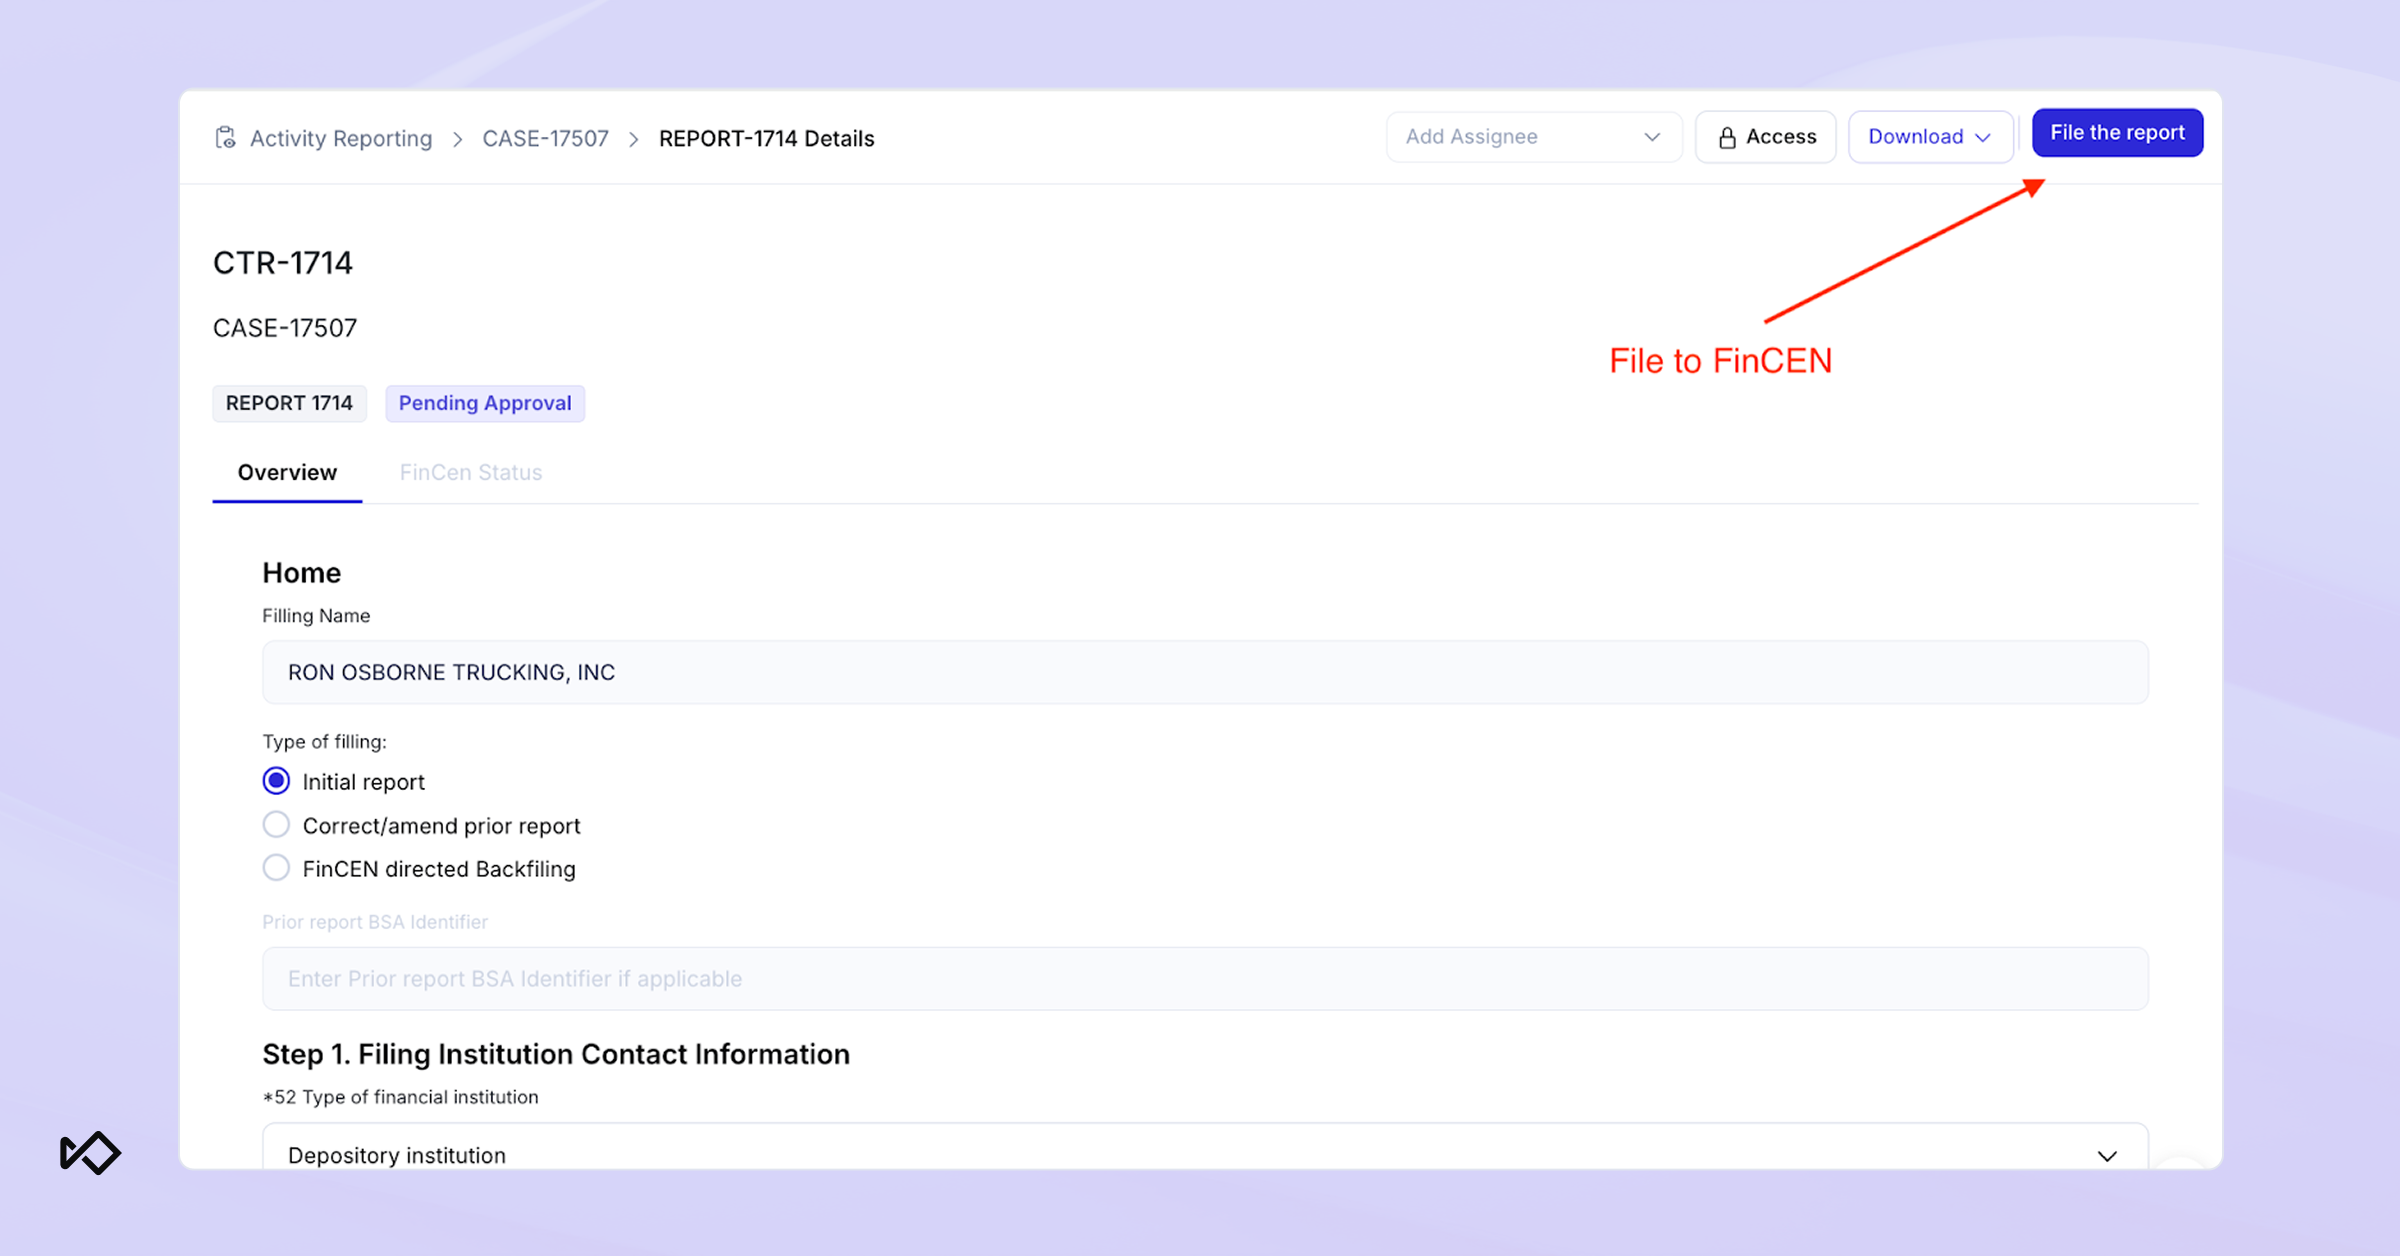
Task: Choose FinCEN directed Backfiling radio
Action: (276, 868)
